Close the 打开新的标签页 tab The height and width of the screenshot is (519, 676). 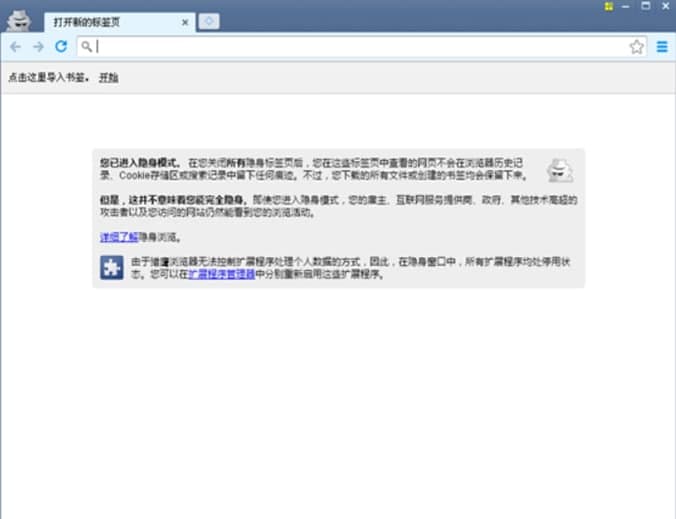click(185, 22)
